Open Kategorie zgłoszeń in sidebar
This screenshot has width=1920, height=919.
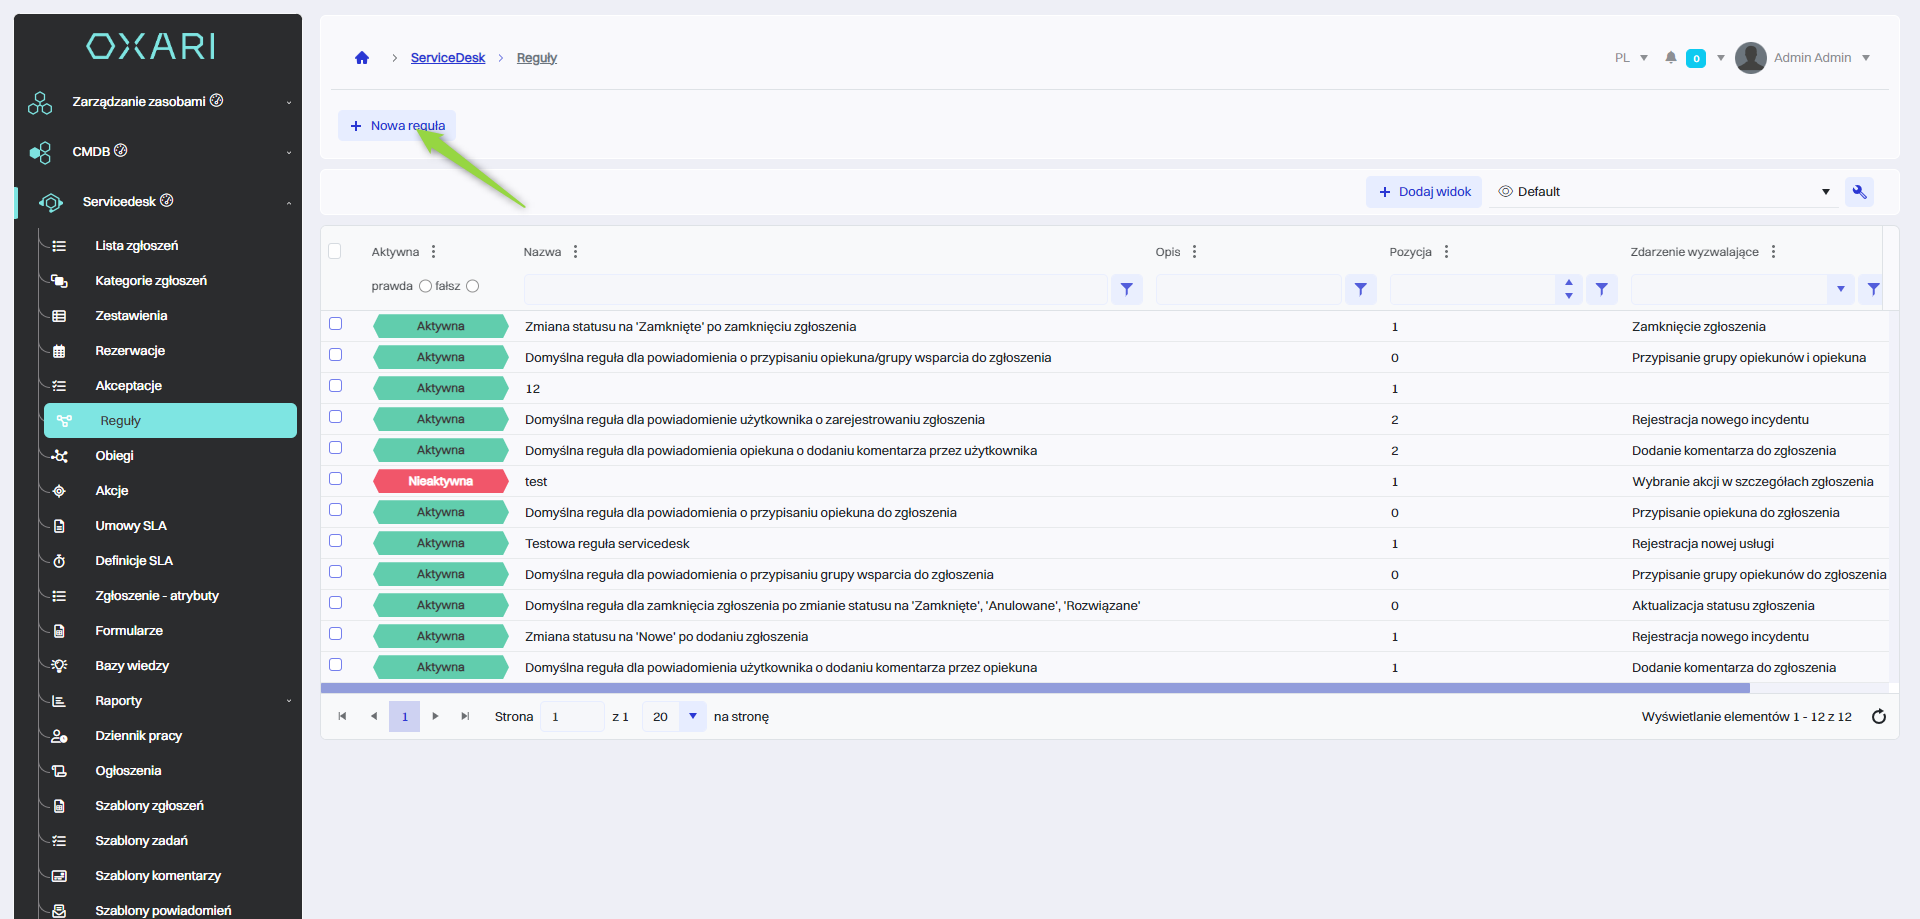pyautogui.click(x=151, y=281)
